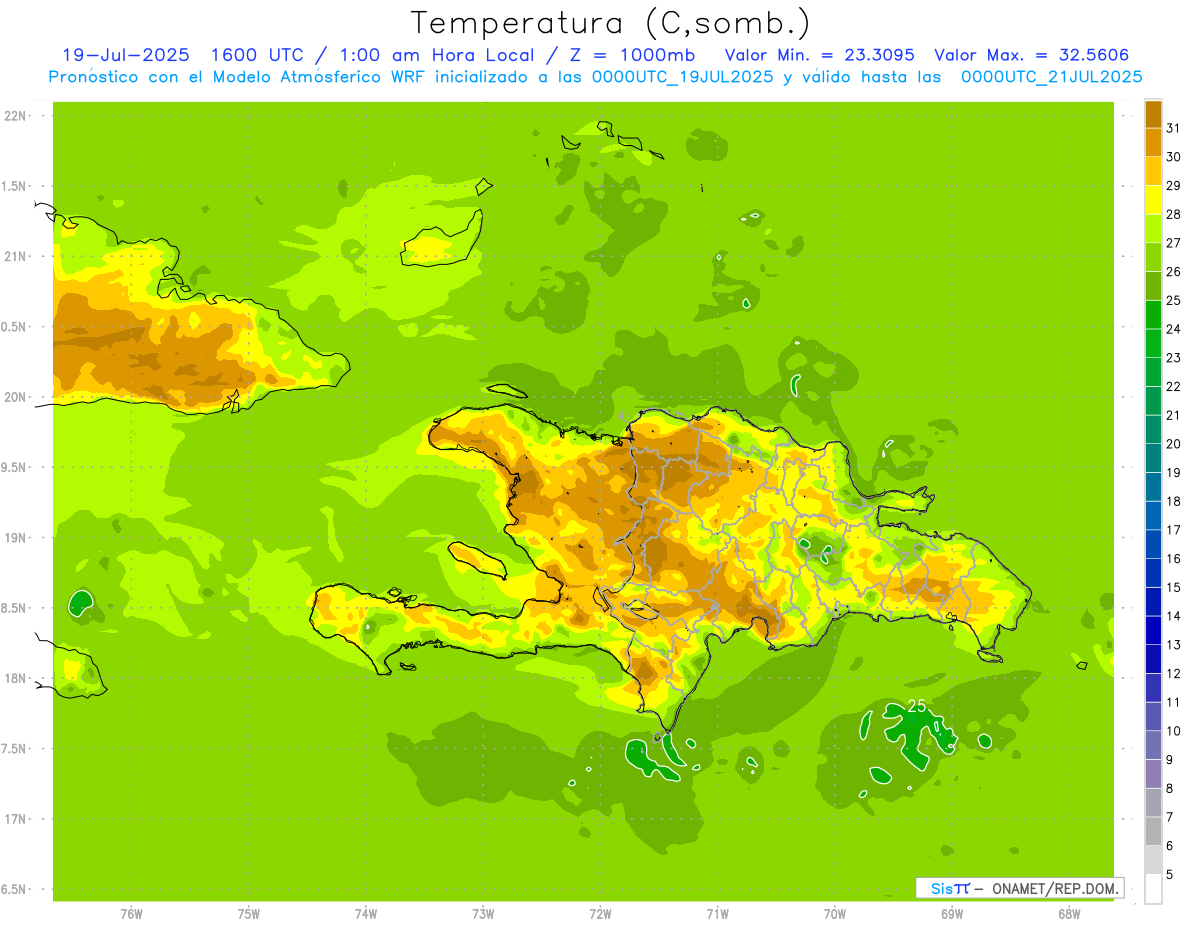Click the "18N" latitude axis label

tap(14, 678)
